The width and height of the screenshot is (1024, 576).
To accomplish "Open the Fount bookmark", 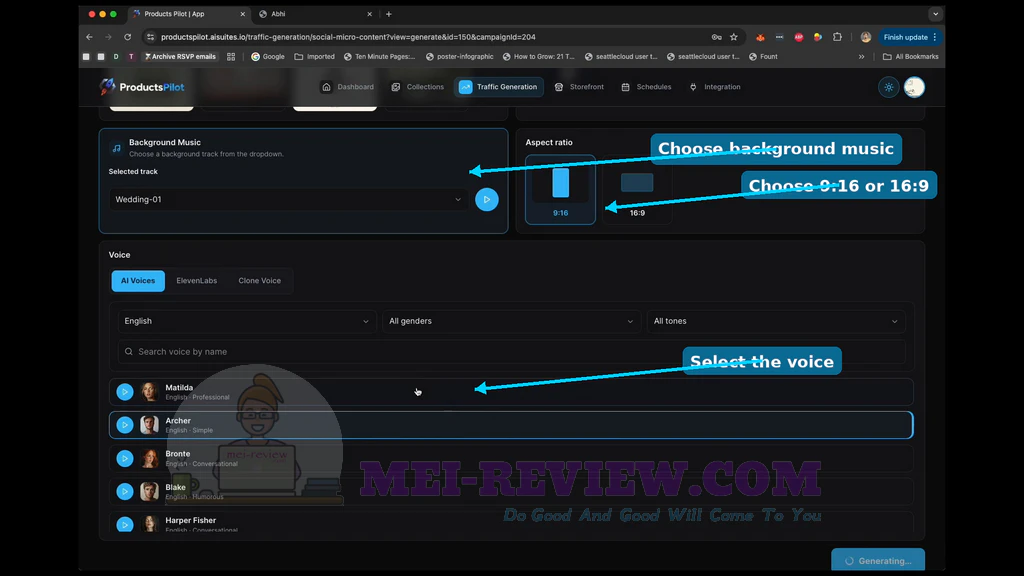I will pyautogui.click(x=763, y=57).
